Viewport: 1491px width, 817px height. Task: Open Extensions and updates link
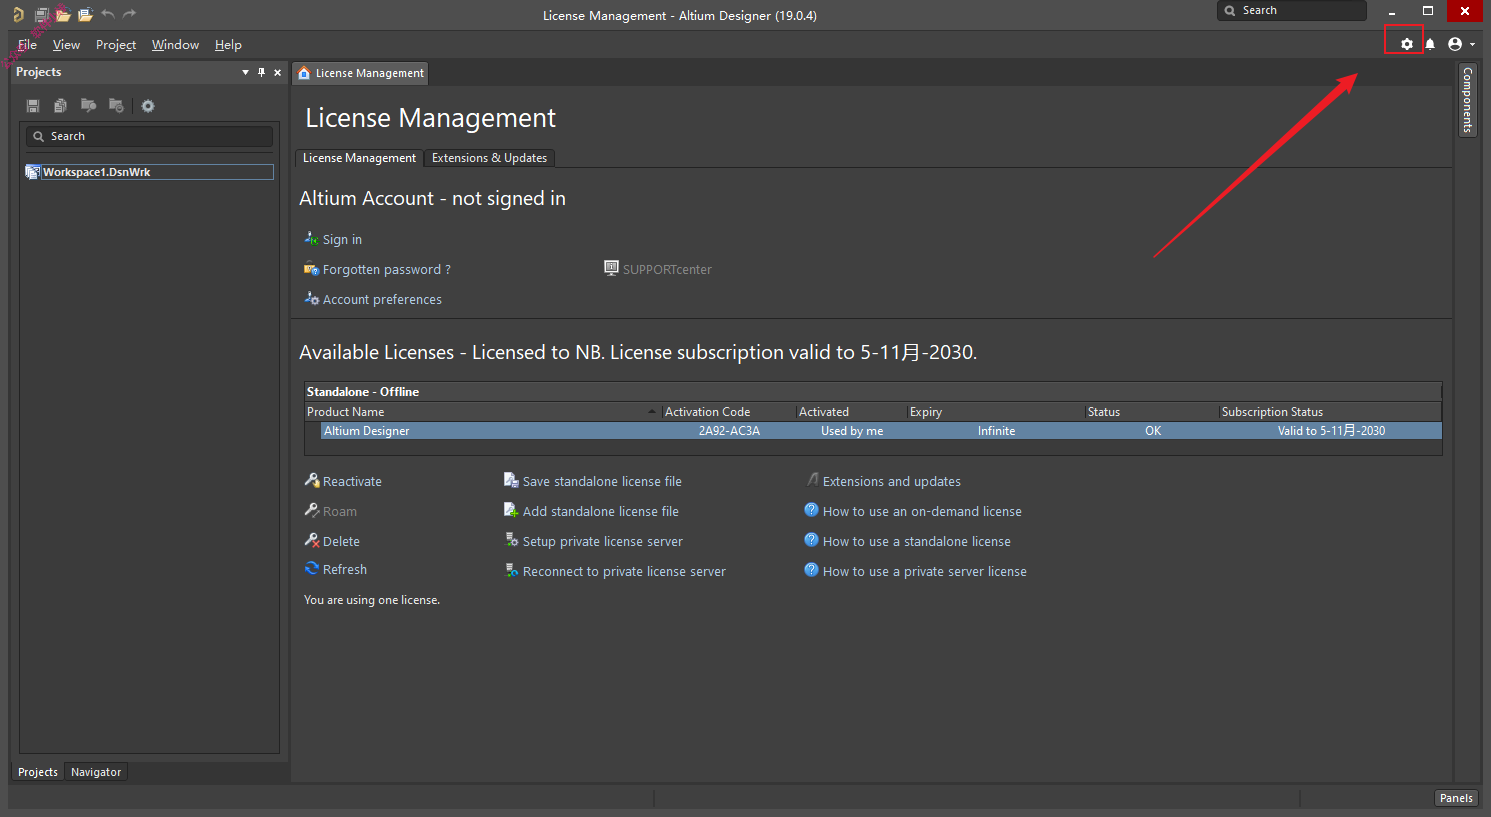coord(892,482)
